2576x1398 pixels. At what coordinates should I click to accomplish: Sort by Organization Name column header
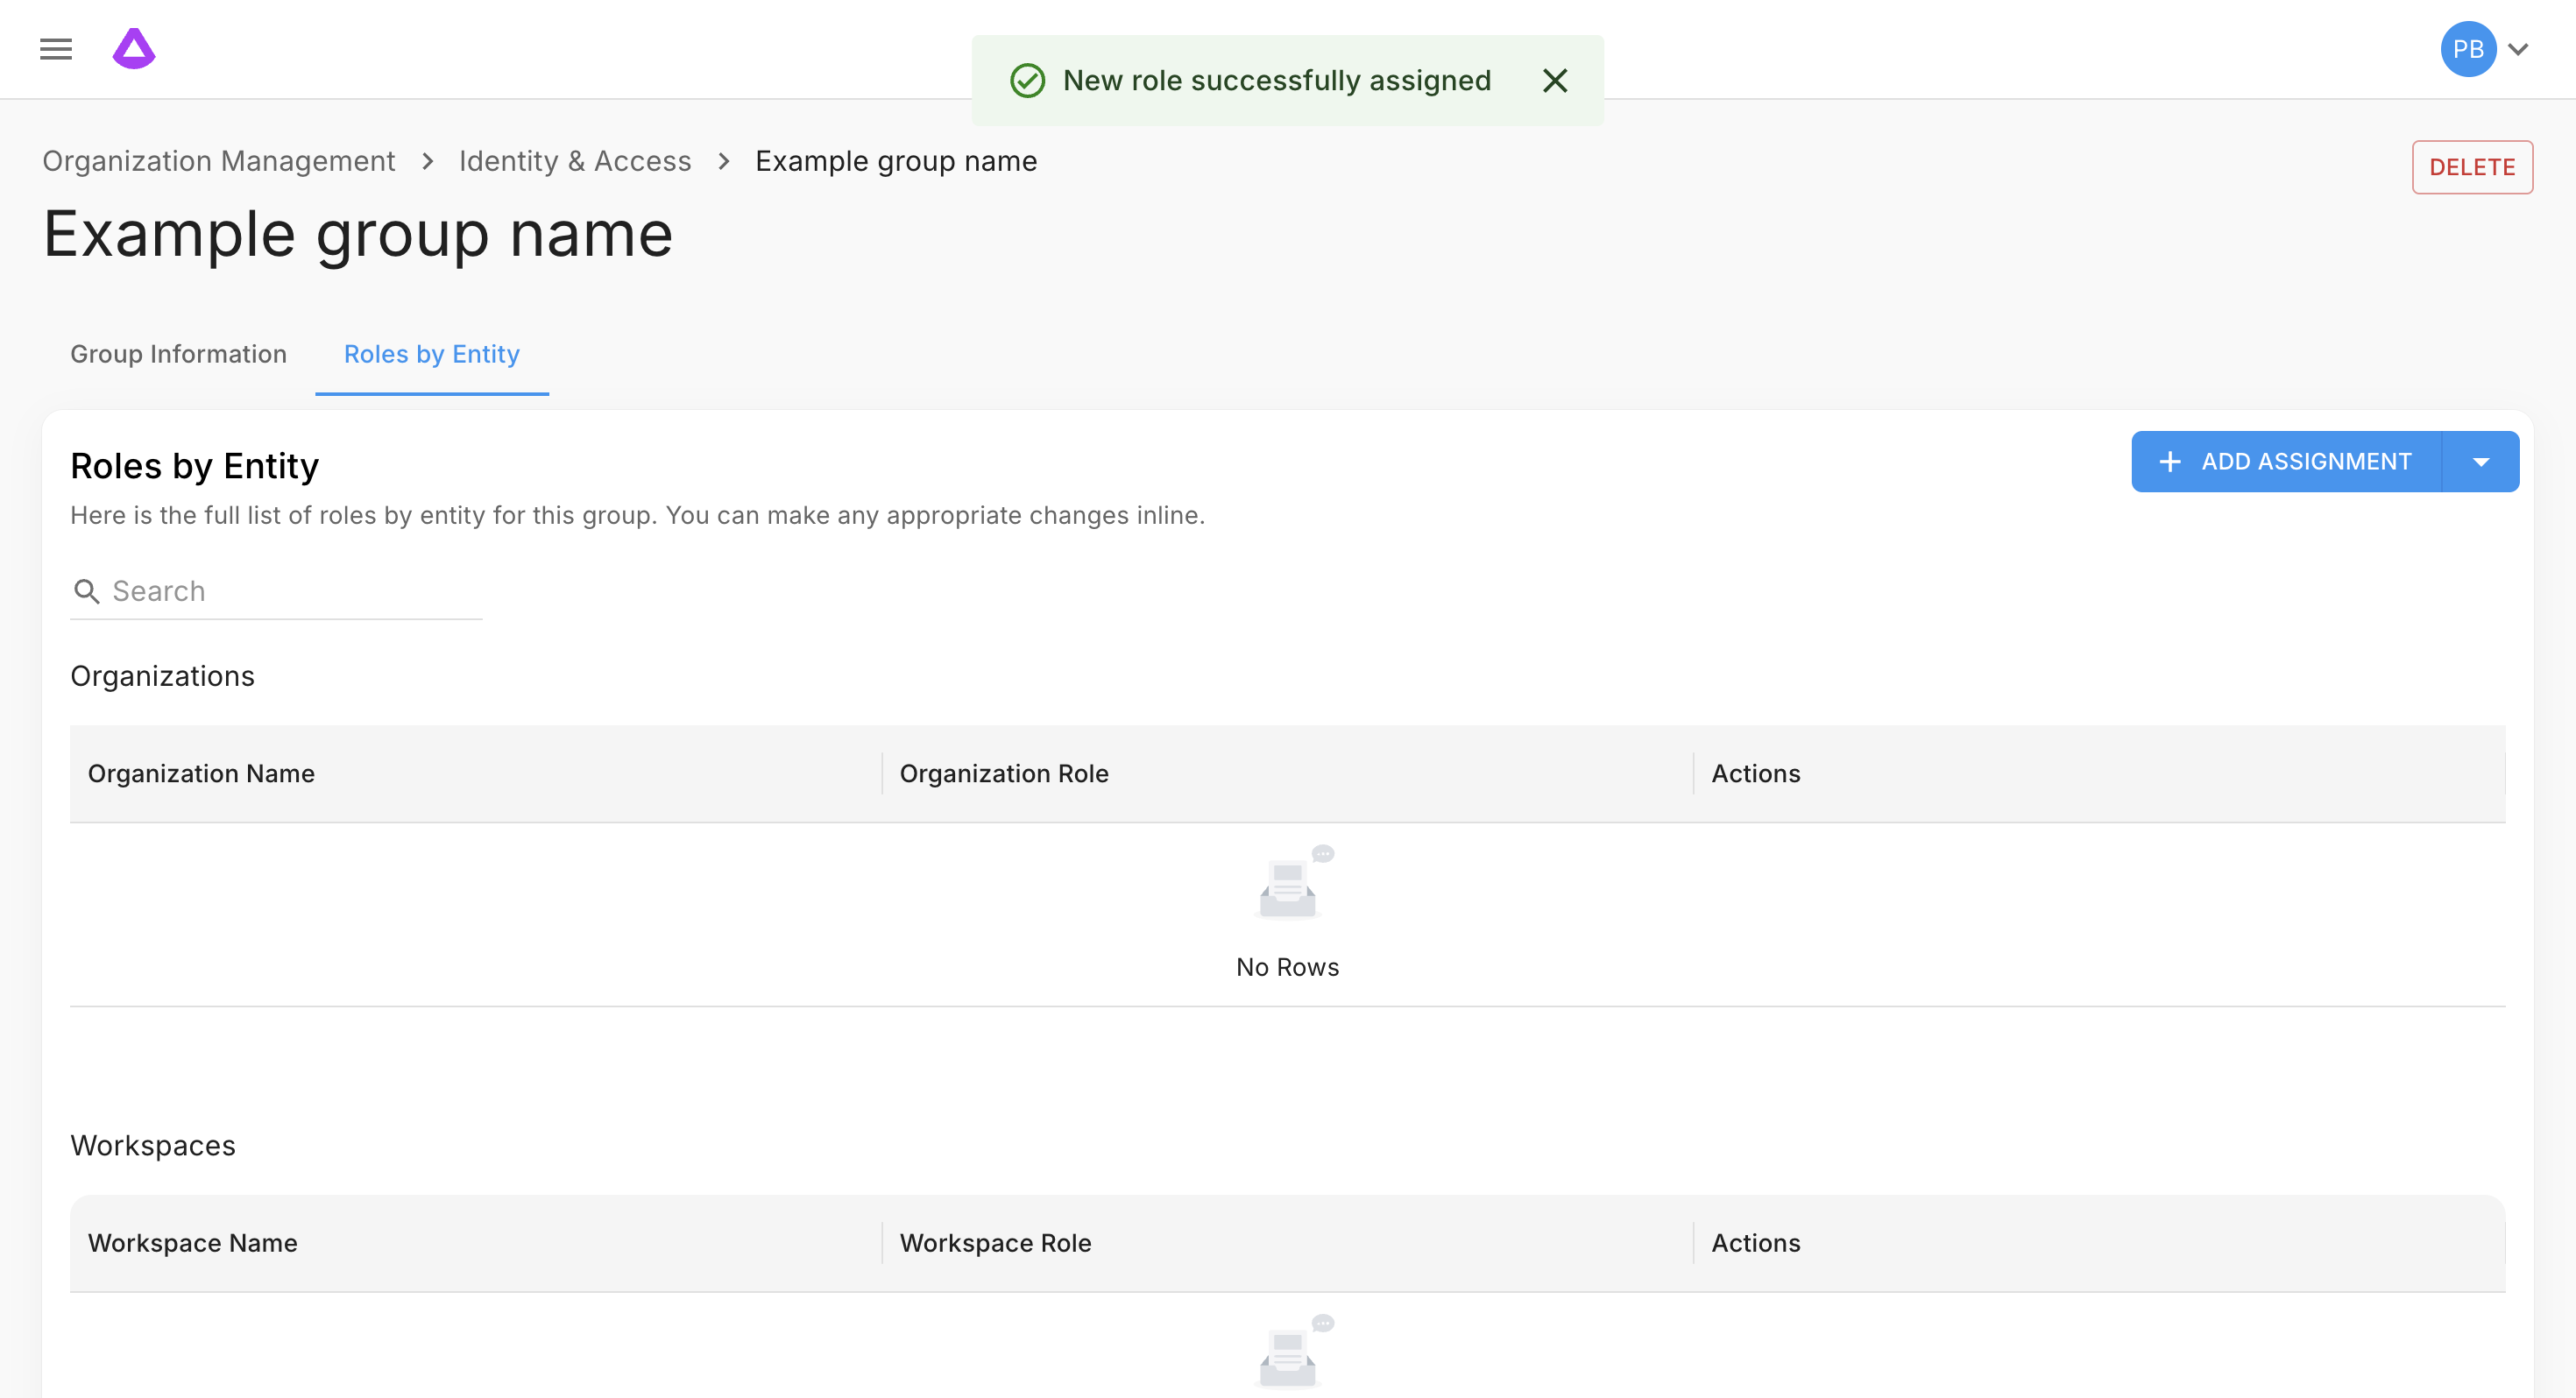click(x=201, y=774)
